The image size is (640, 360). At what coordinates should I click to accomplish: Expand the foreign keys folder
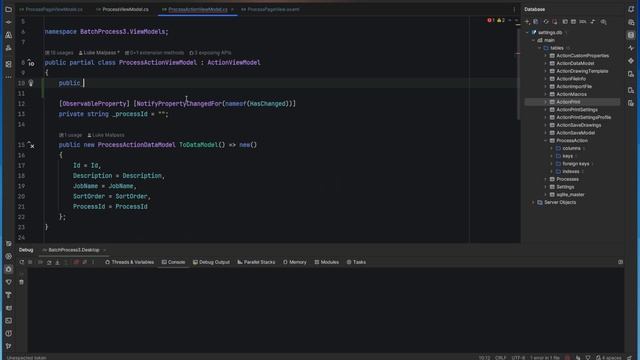(552, 164)
